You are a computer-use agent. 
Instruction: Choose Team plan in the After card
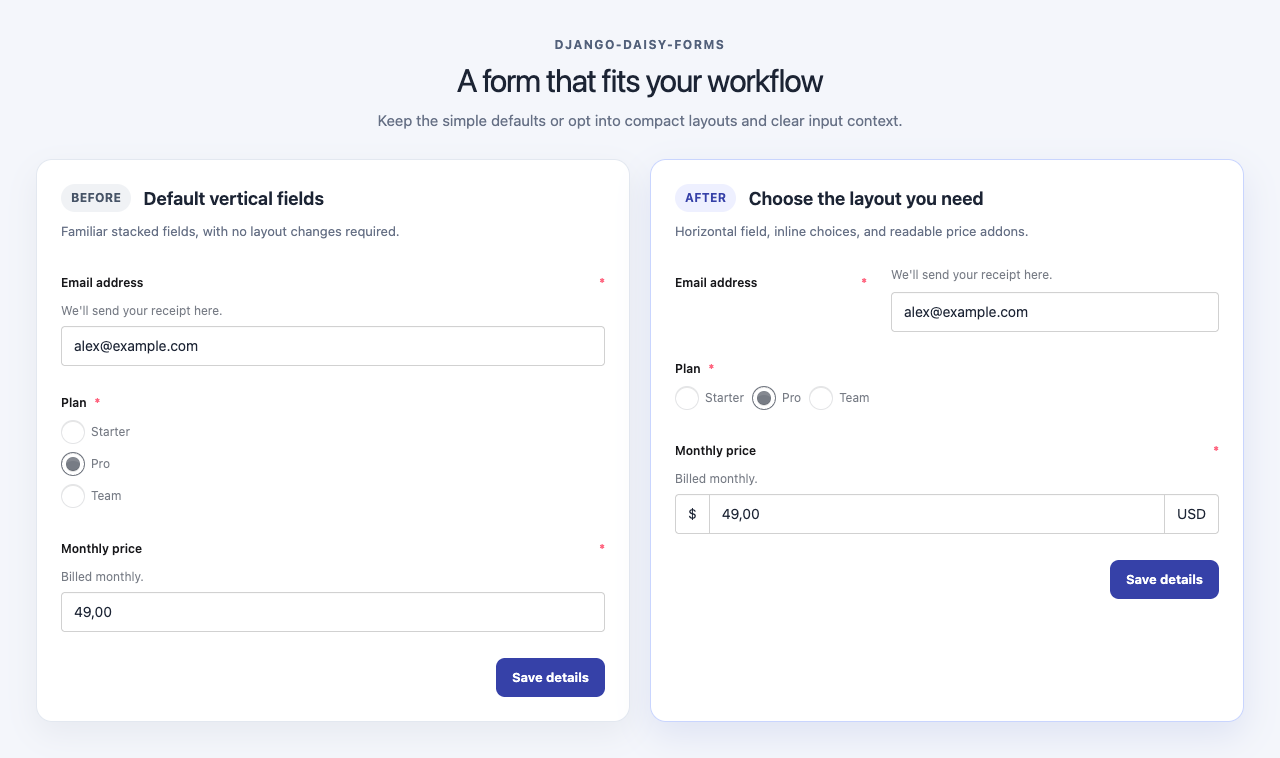821,398
